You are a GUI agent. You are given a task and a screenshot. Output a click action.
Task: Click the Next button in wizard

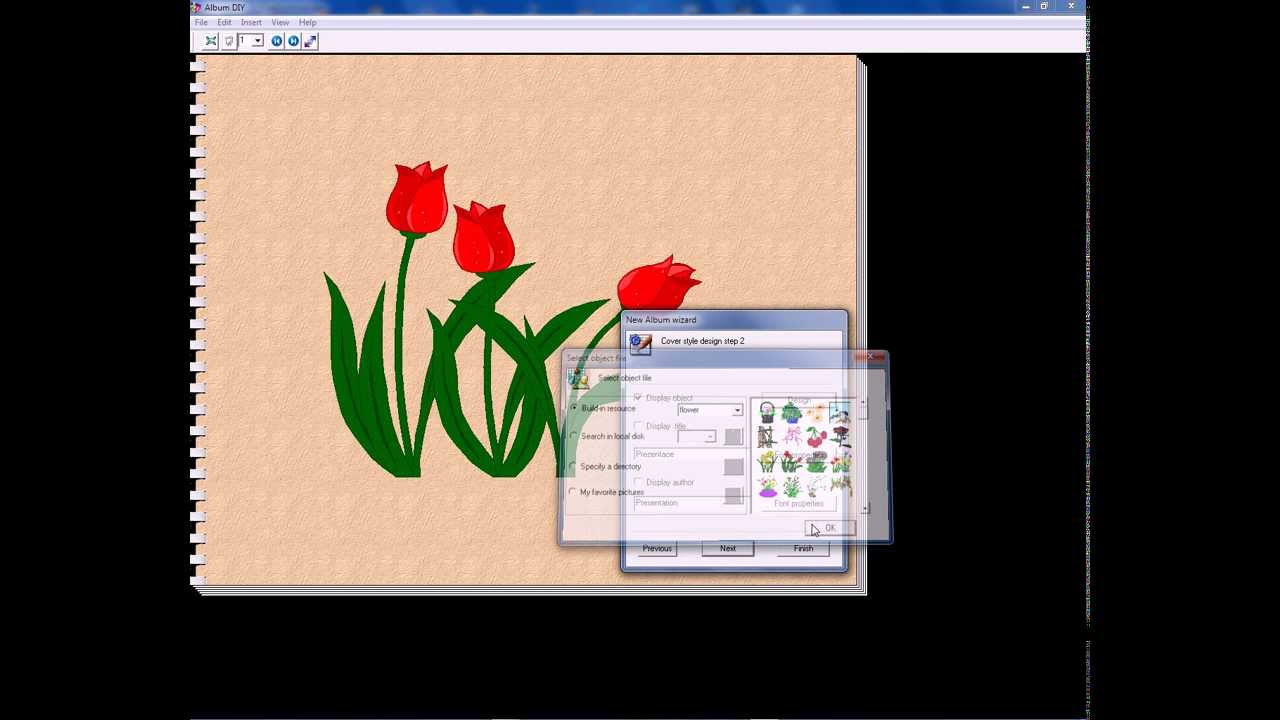[728, 549]
